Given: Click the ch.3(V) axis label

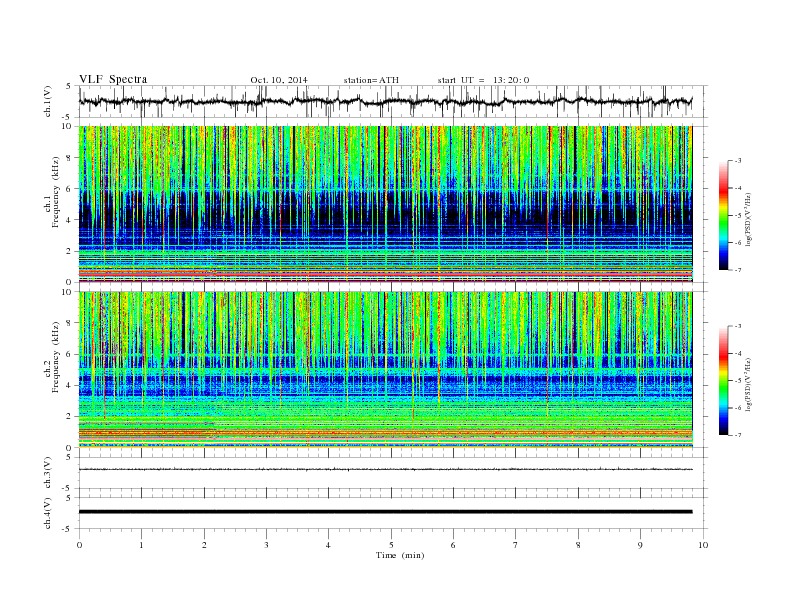Looking at the screenshot, I should point(47,473).
